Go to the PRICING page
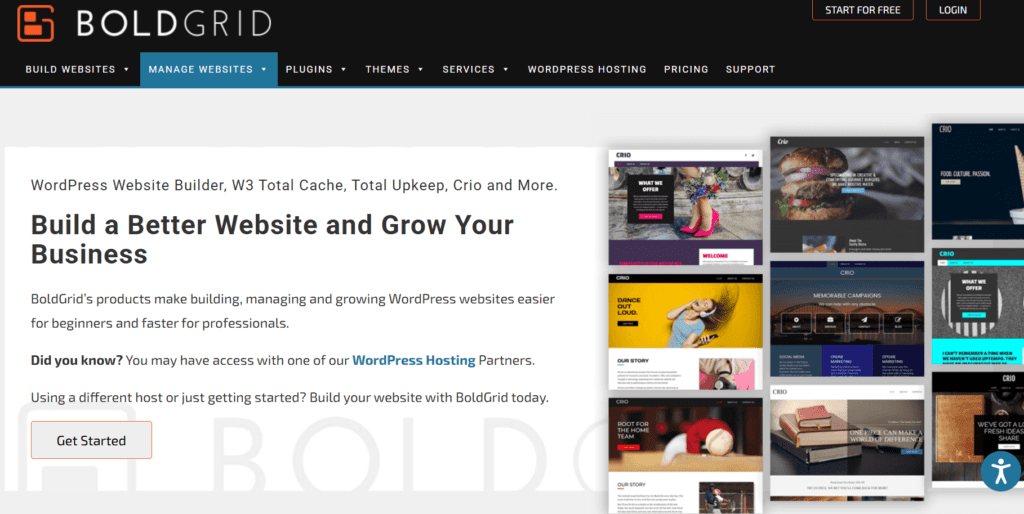 pos(686,69)
